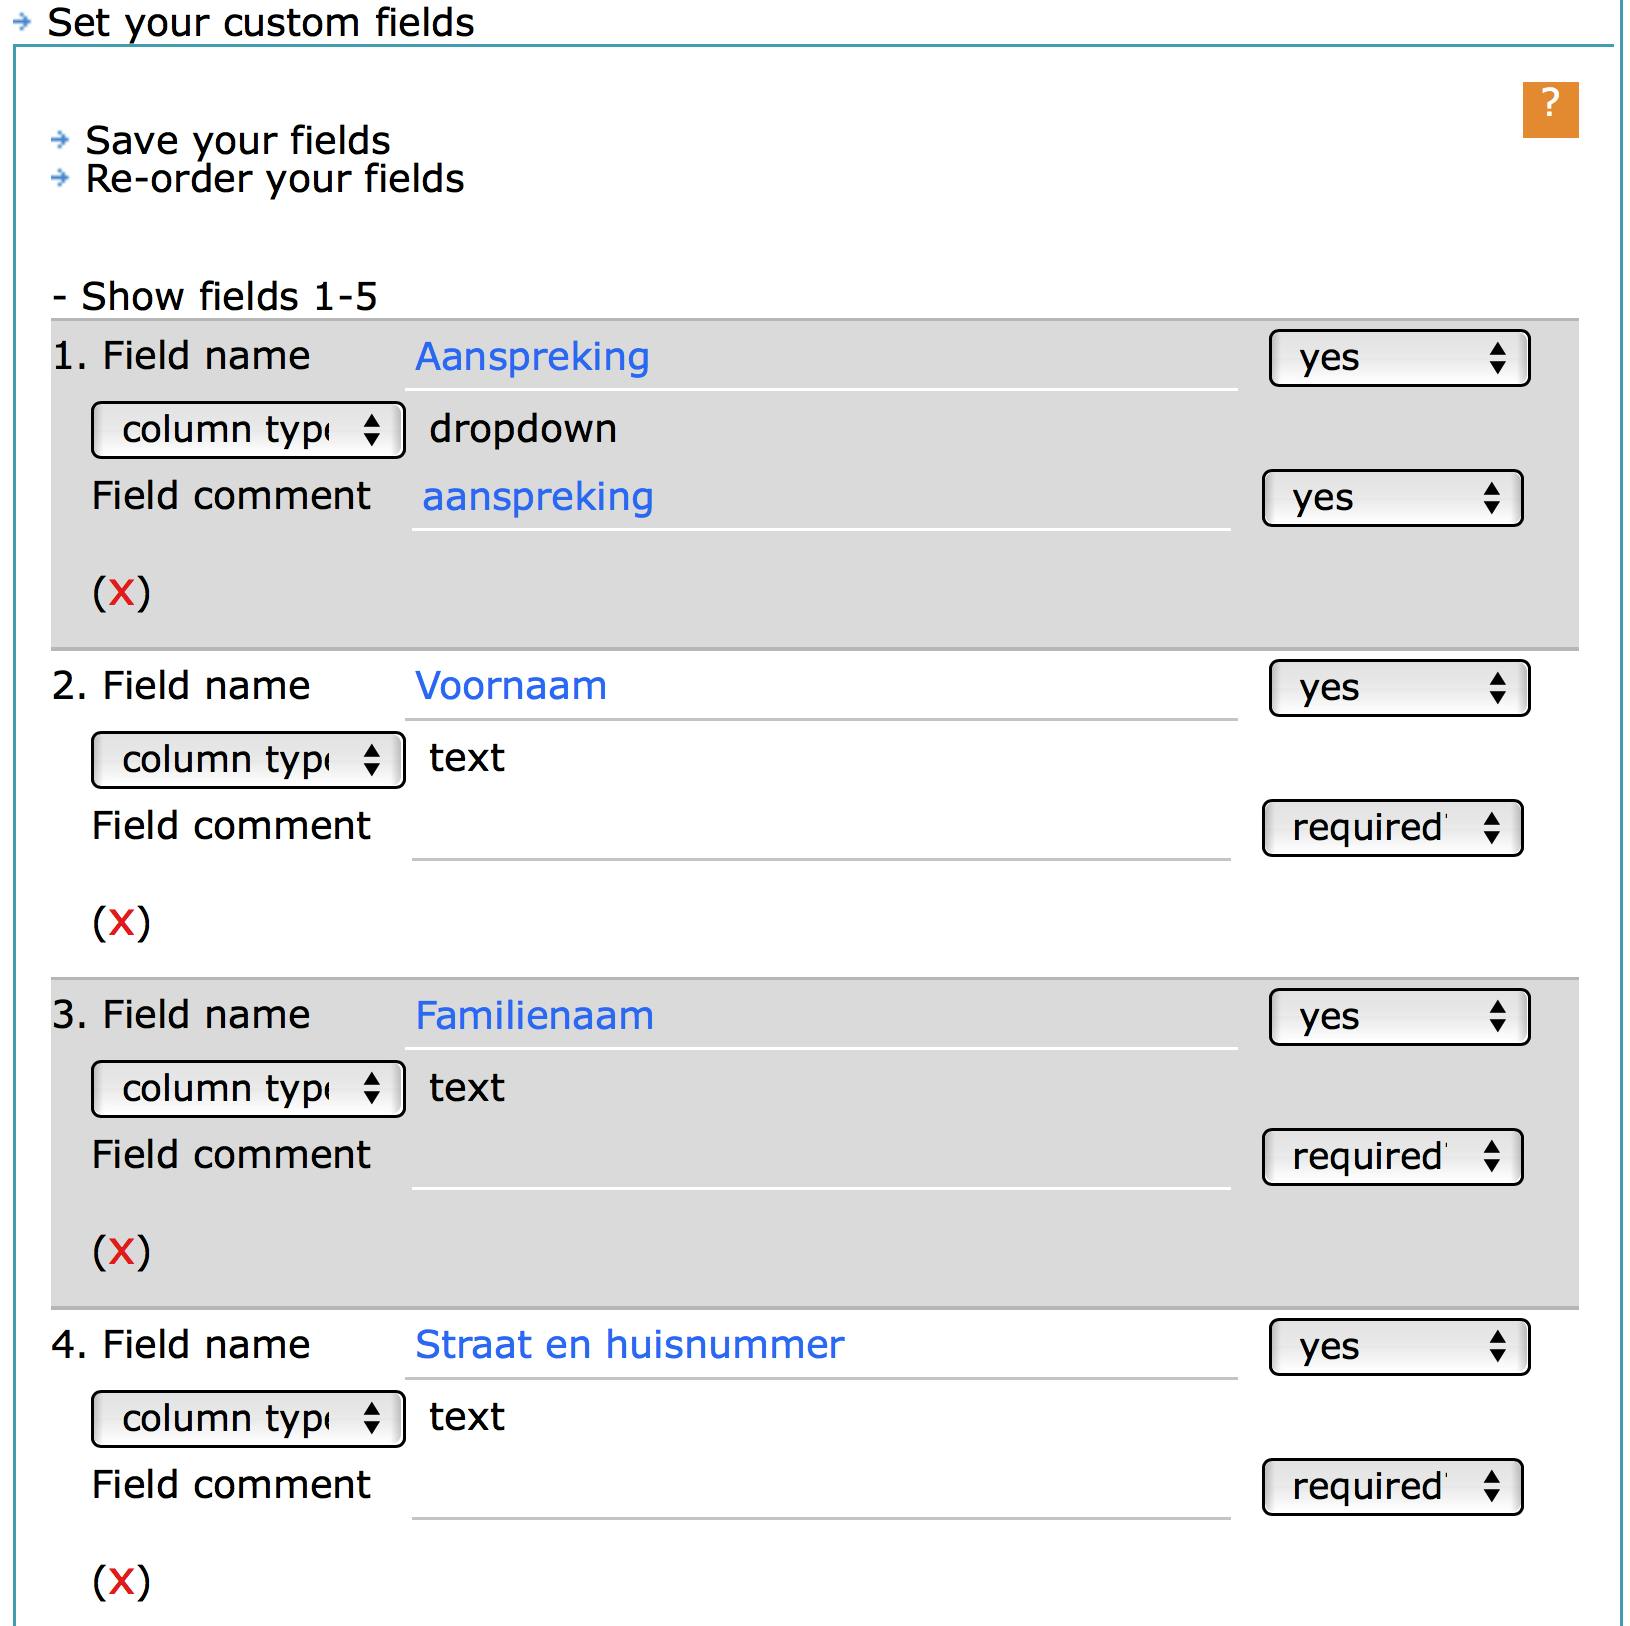This screenshot has width=1630, height=1626.
Task: Open column type dropdown for Aanspreking
Action: click(248, 430)
